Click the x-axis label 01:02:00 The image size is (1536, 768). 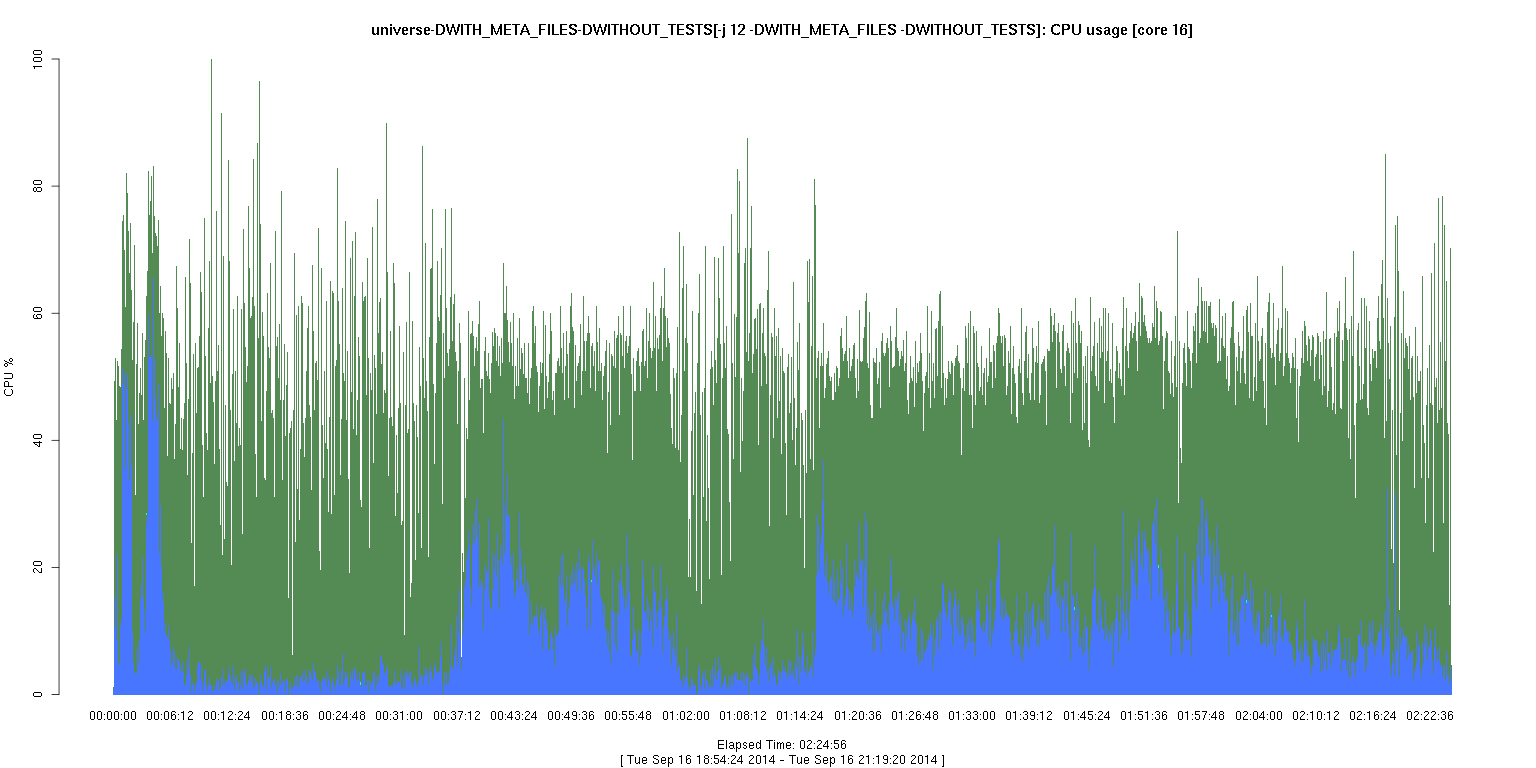coord(686,716)
